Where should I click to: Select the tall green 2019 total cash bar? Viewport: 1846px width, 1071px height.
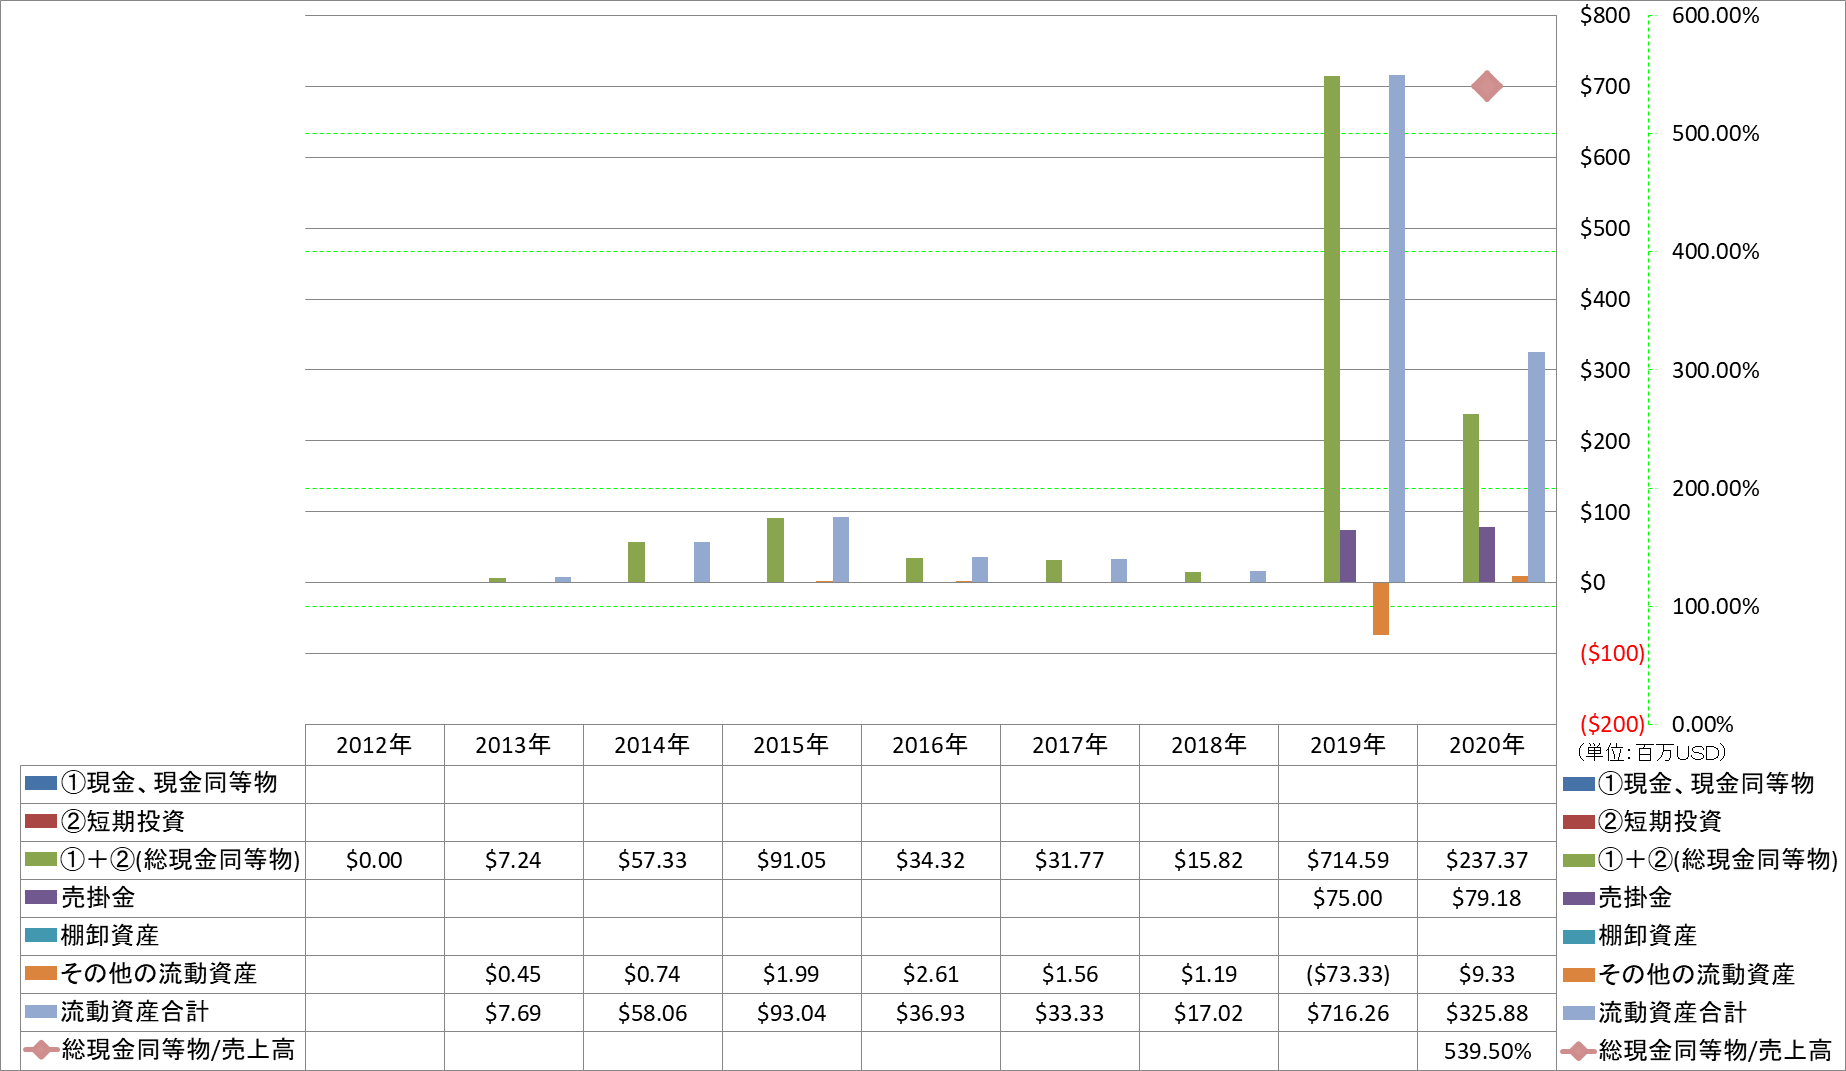tap(1332, 329)
